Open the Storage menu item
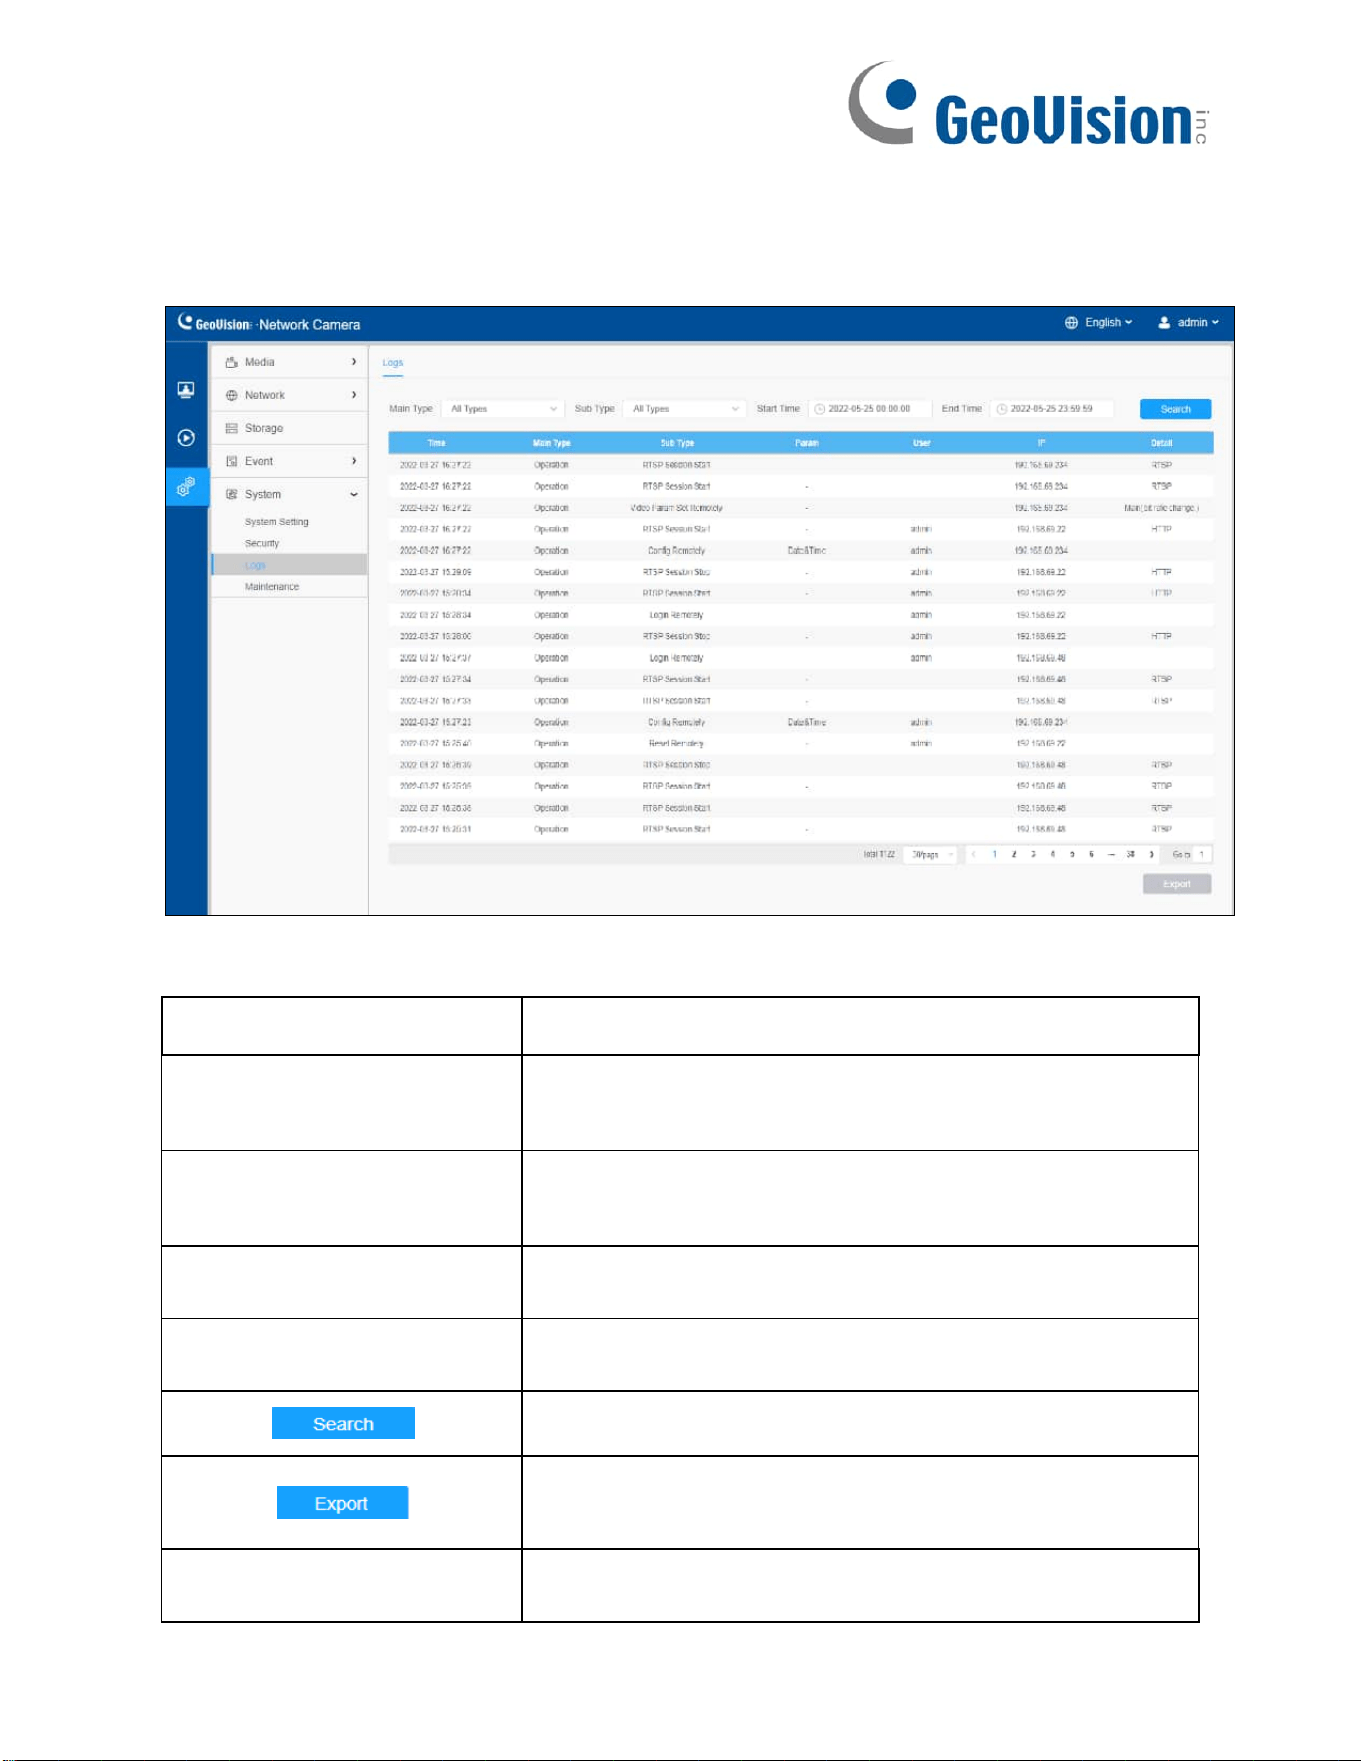 (x=289, y=428)
